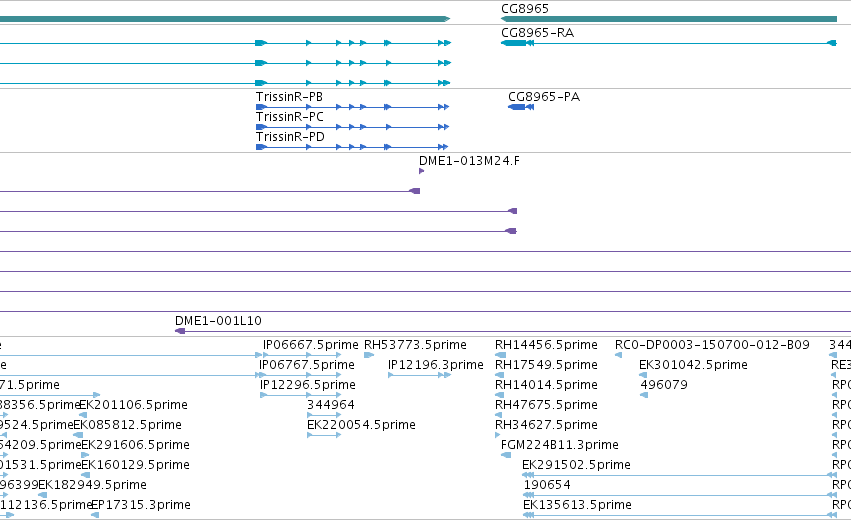This screenshot has height=520, width=851.
Task: Click the blue TrissinR-PB coding glyph
Action: click(x=352, y=107)
